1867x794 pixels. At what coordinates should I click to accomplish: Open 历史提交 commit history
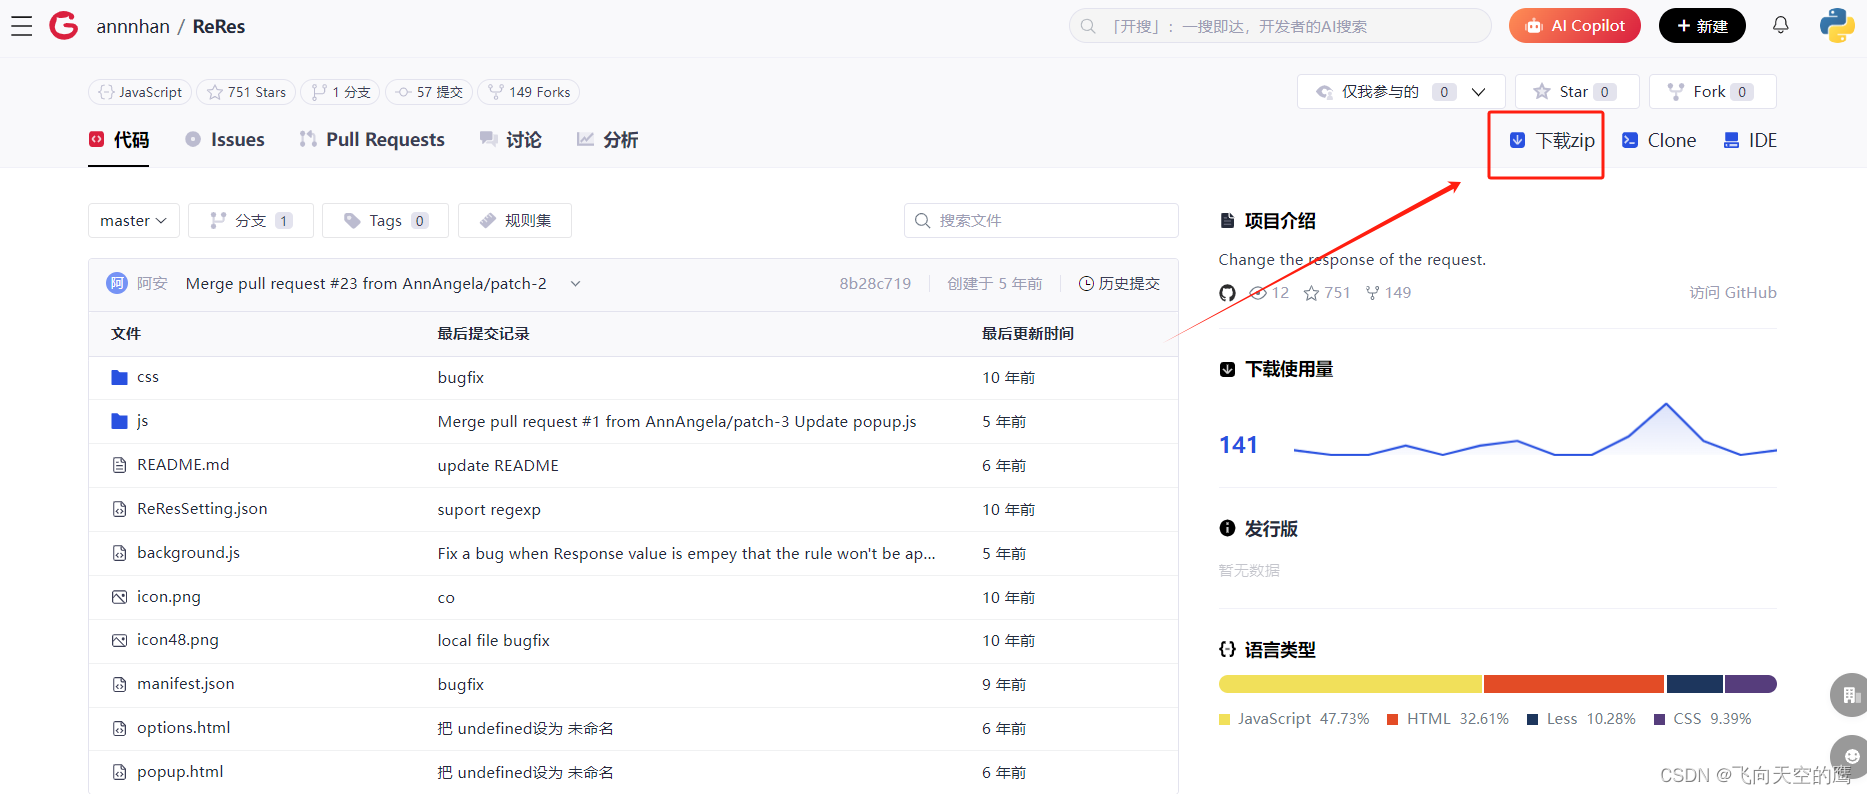pos(1119,284)
